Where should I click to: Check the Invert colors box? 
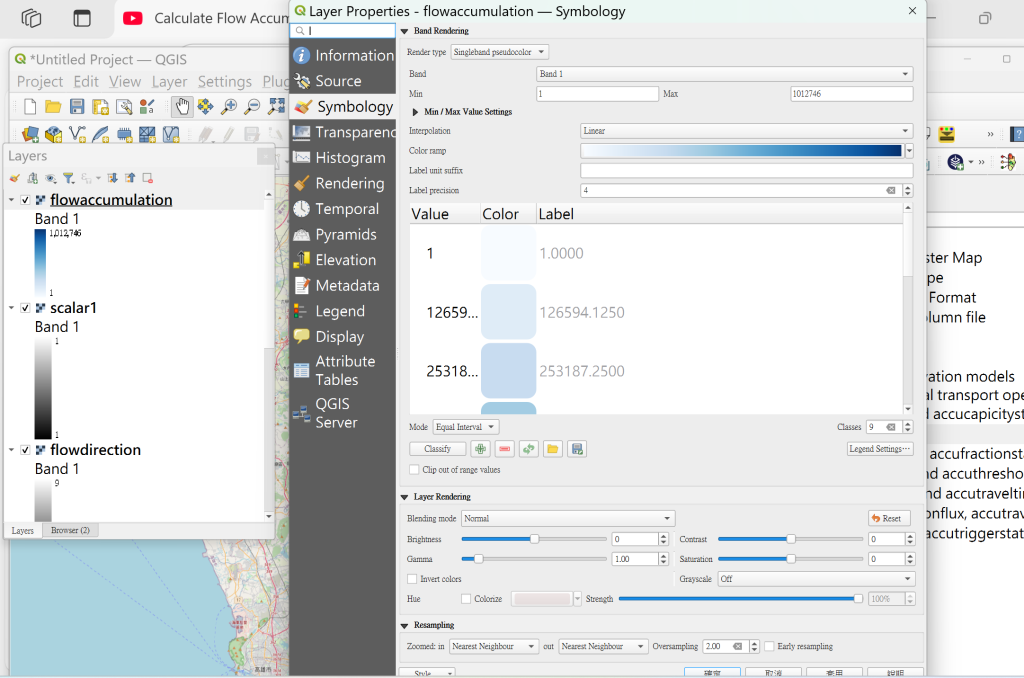[412, 579]
